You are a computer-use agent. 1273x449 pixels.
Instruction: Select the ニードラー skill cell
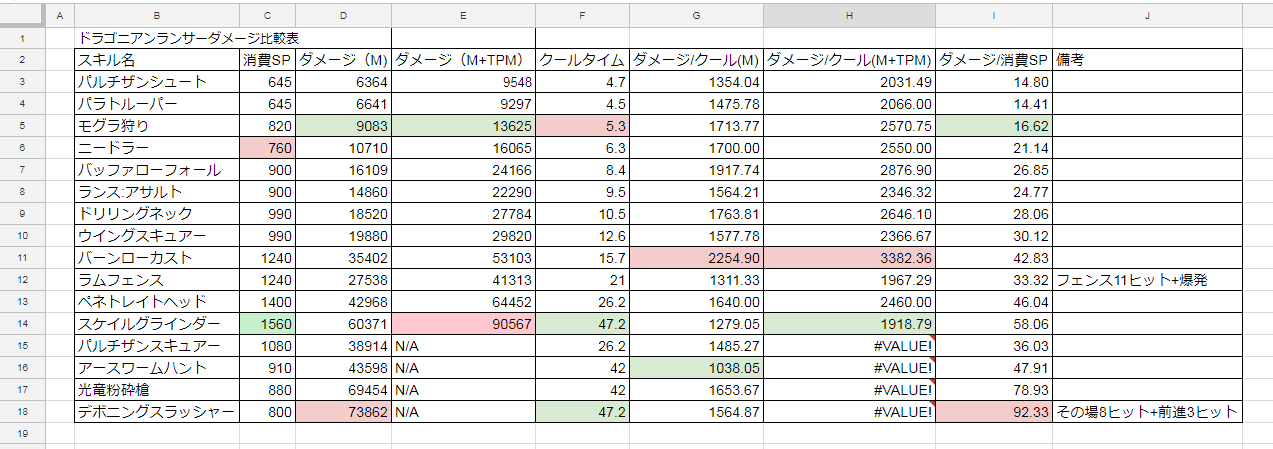[x=157, y=148]
